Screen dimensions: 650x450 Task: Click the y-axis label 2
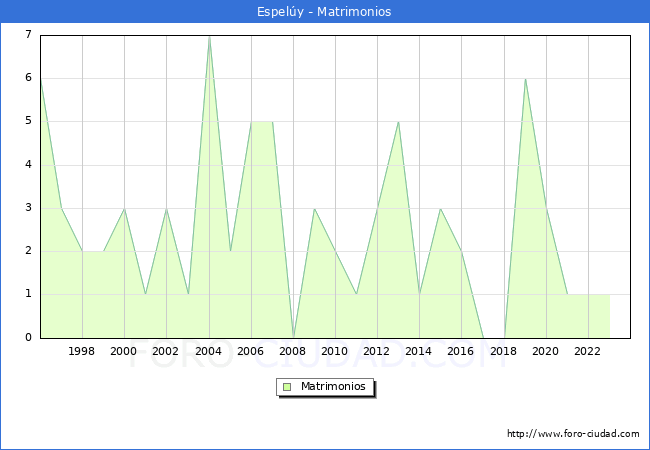click(x=28, y=251)
